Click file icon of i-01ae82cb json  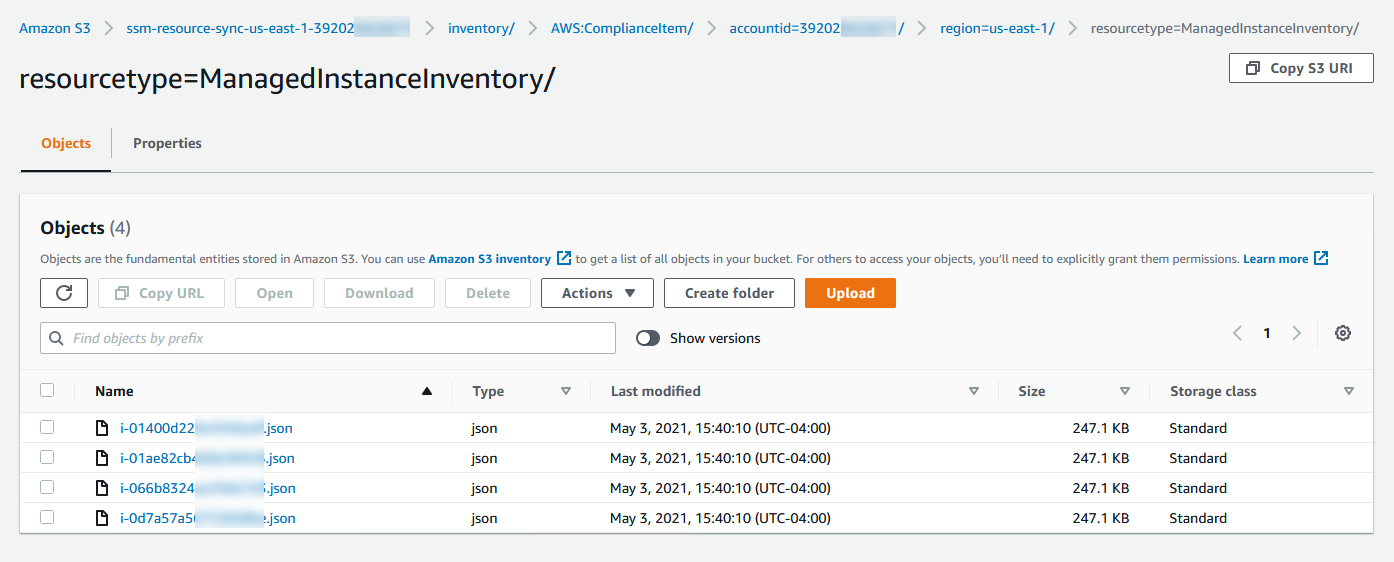[x=101, y=458]
